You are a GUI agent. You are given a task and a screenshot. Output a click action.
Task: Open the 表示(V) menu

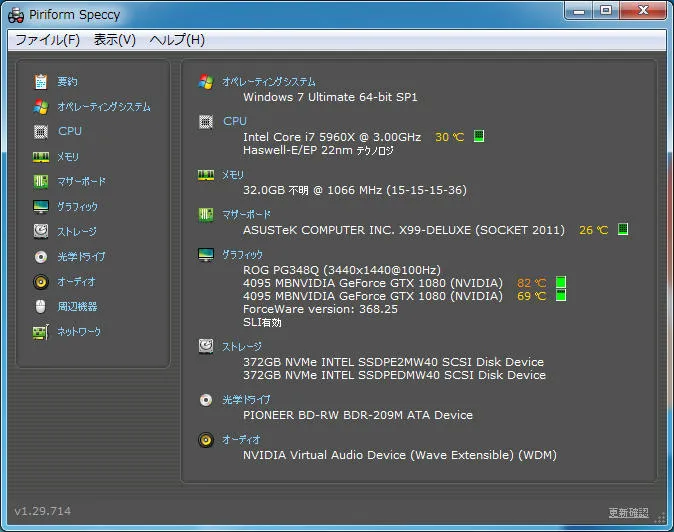(115, 40)
